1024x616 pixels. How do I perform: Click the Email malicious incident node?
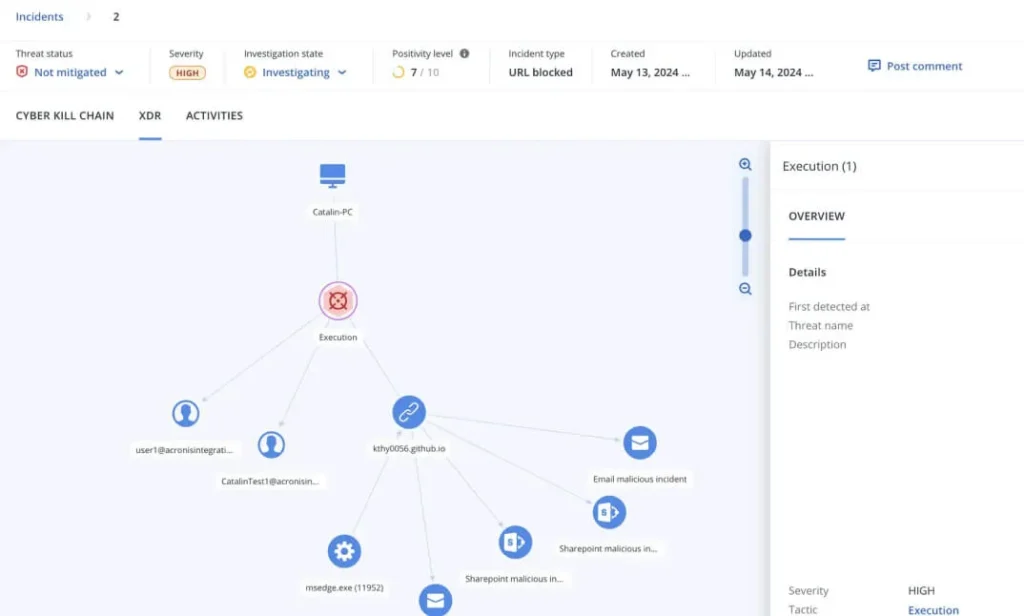[640, 443]
